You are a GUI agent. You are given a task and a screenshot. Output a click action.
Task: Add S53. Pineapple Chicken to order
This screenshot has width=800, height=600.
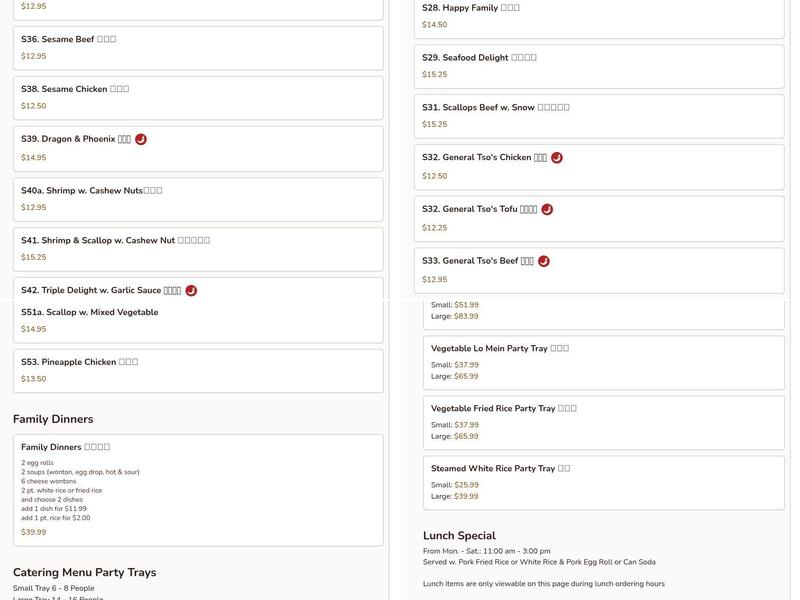(197, 370)
